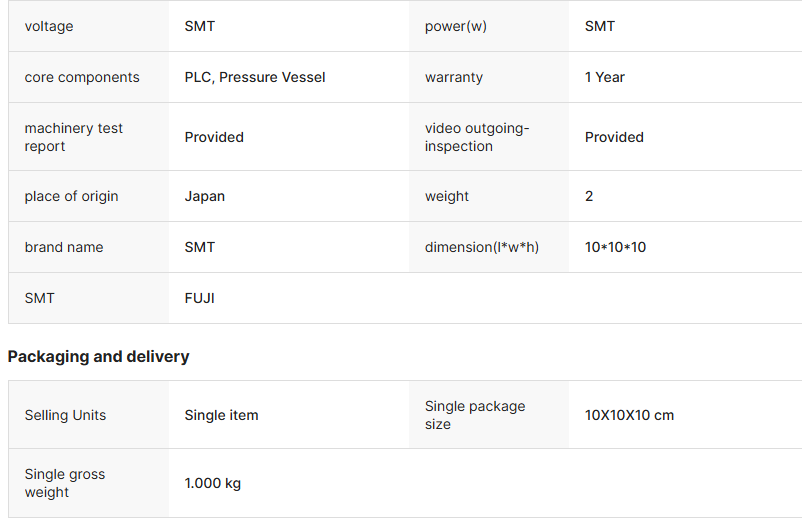Select the 'Single item' value
The height and width of the screenshot is (519, 802).
tap(221, 415)
